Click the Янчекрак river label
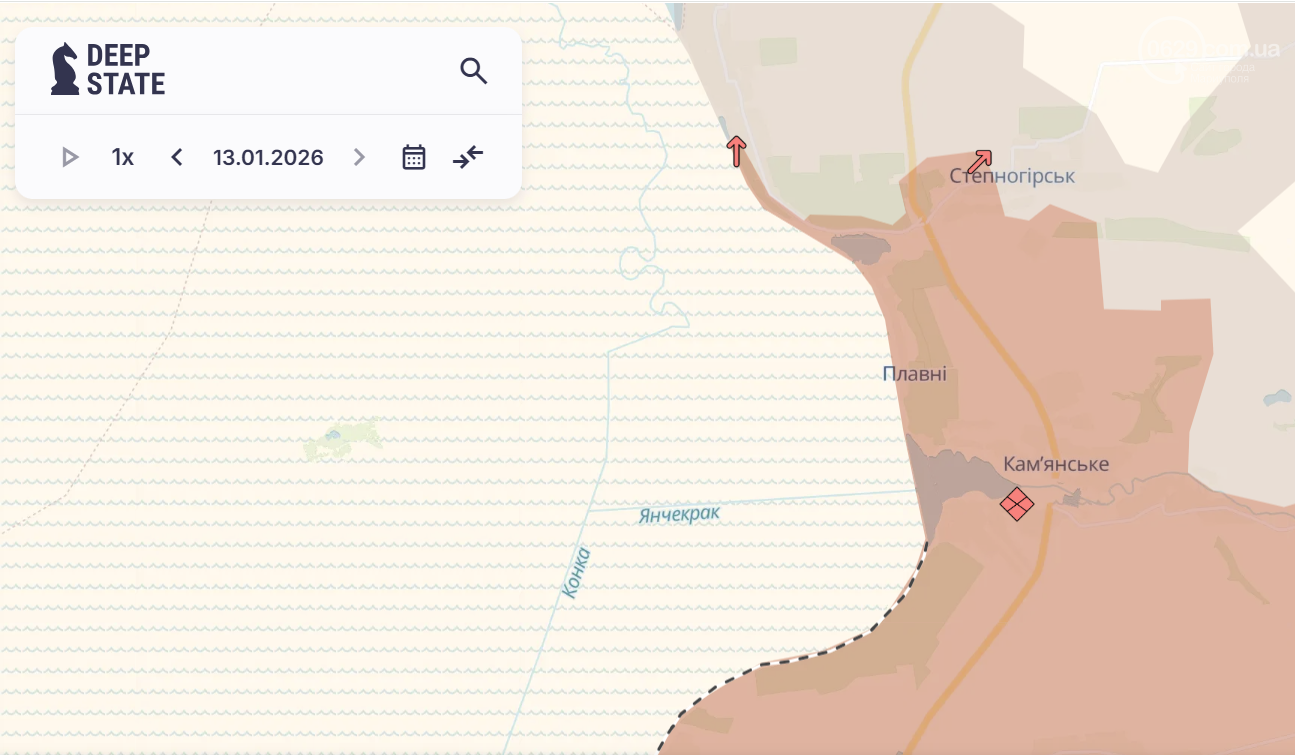This screenshot has width=1295, height=755. [679, 515]
